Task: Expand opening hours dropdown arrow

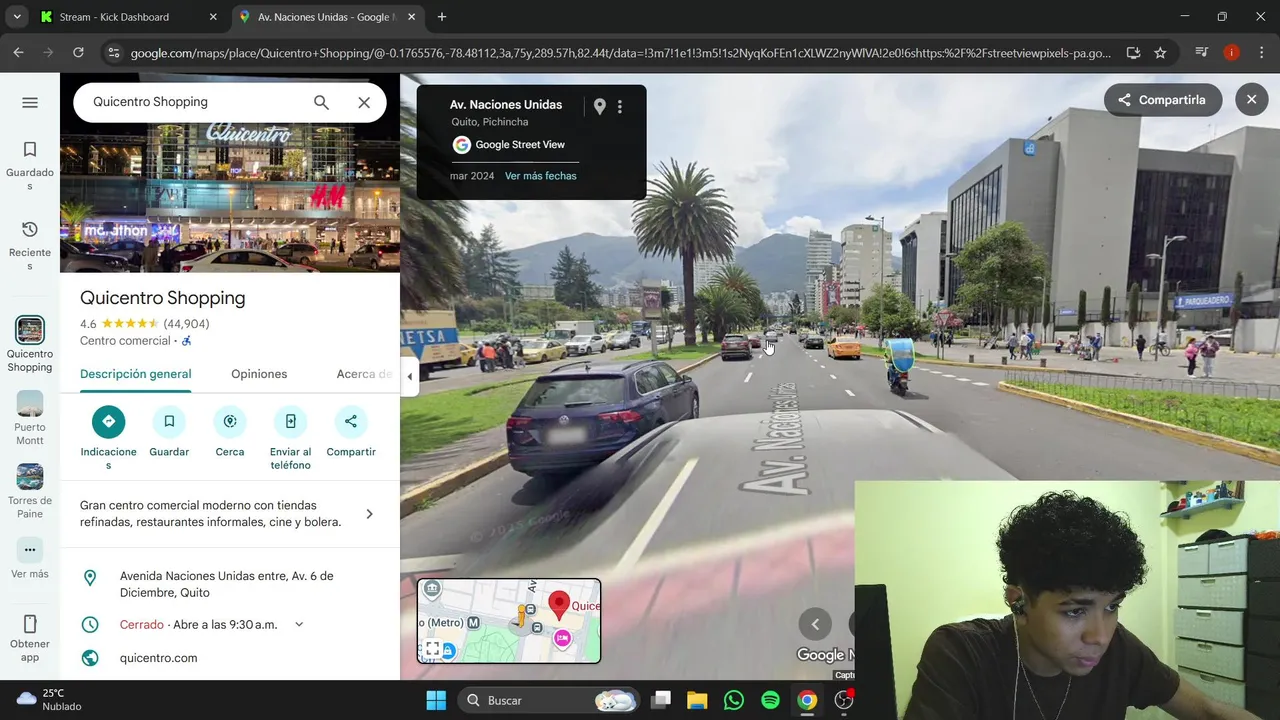Action: (x=299, y=625)
